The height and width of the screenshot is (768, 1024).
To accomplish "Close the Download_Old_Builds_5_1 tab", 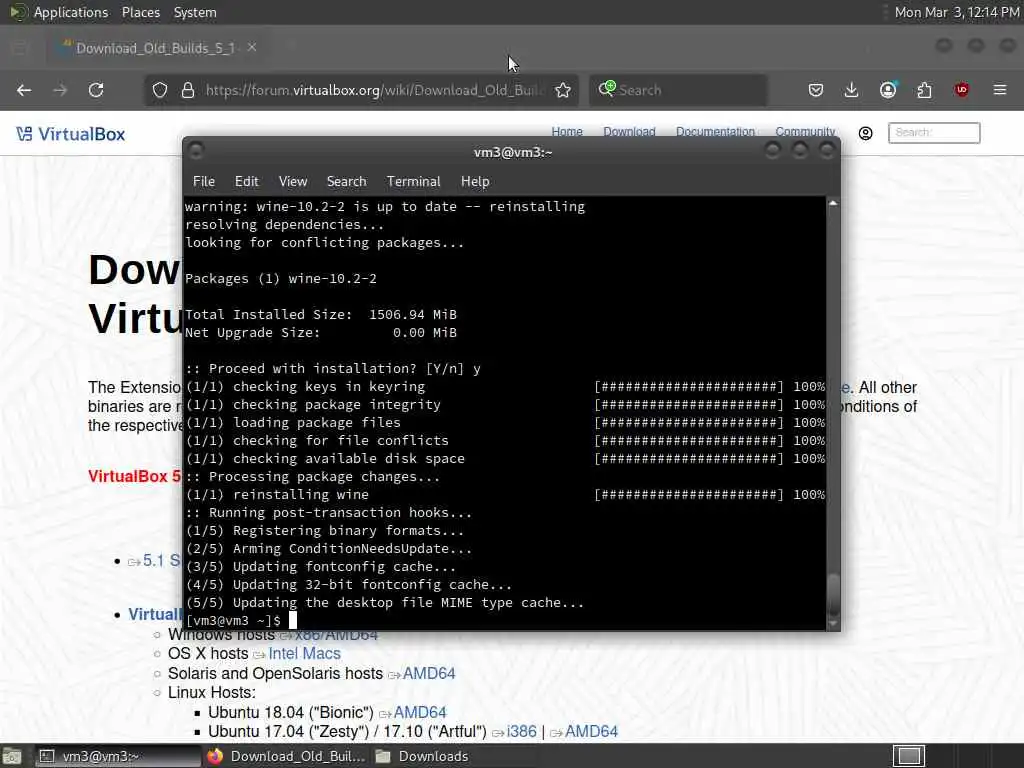I will point(252,47).
